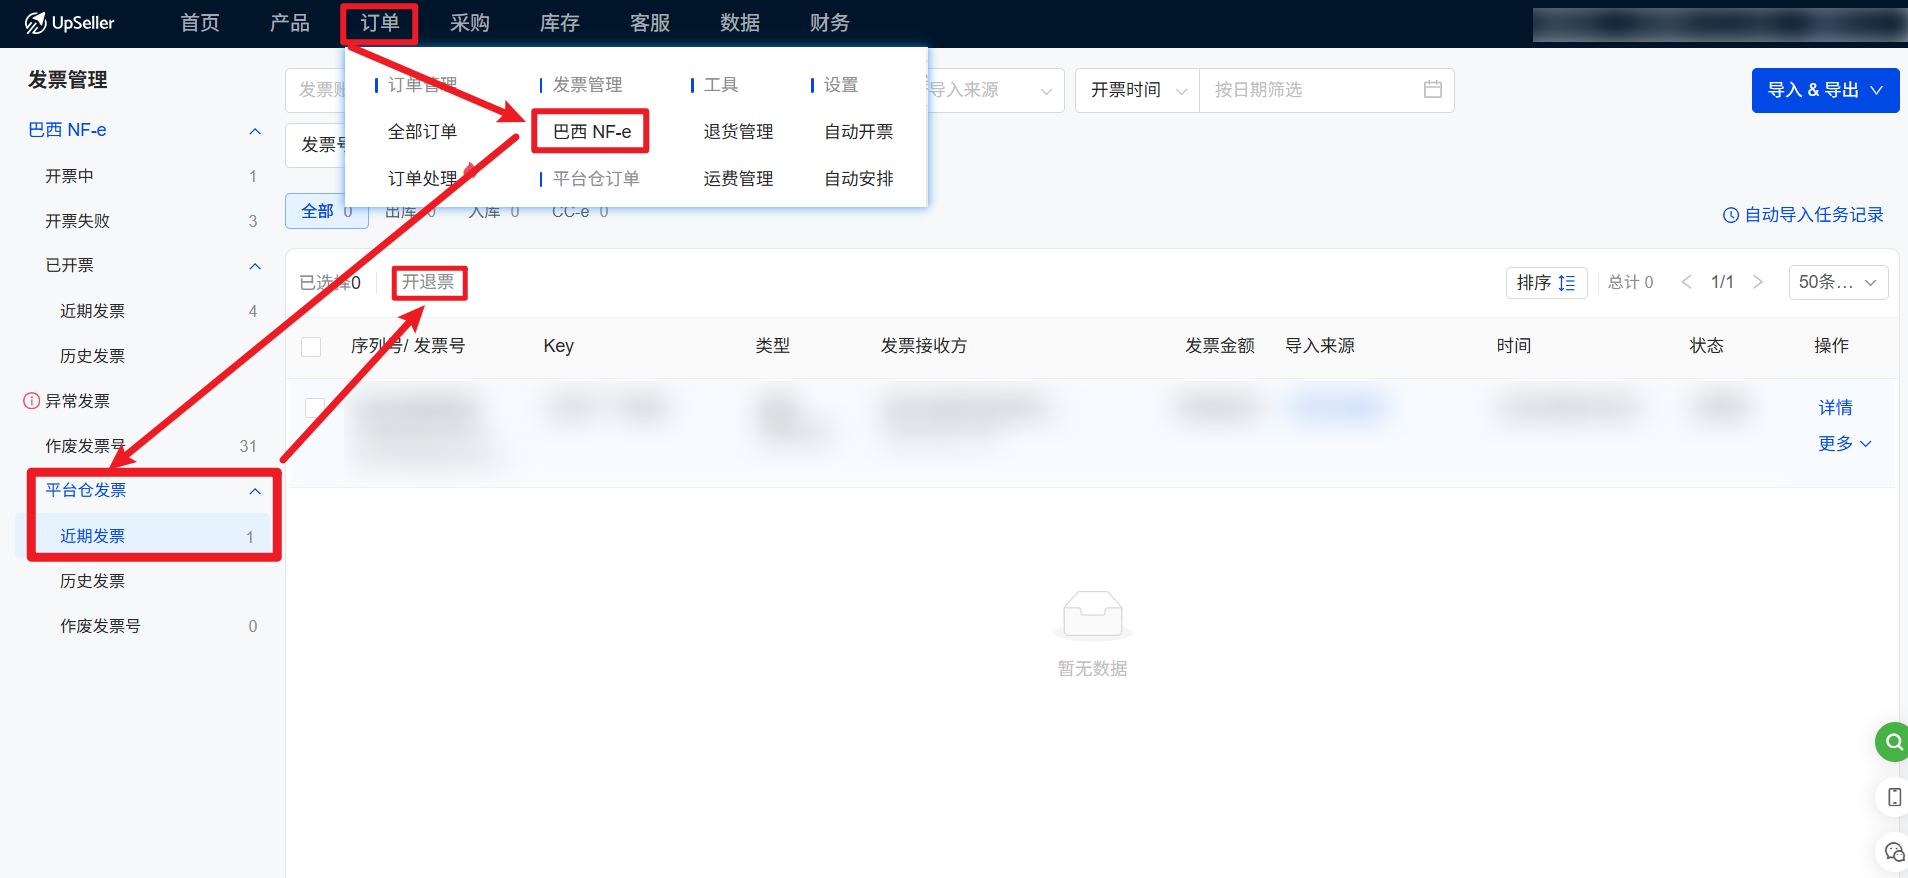Screen dimensions: 1908x878
Task: Tick the select-all checkbox in table header
Action: point(311,347)
